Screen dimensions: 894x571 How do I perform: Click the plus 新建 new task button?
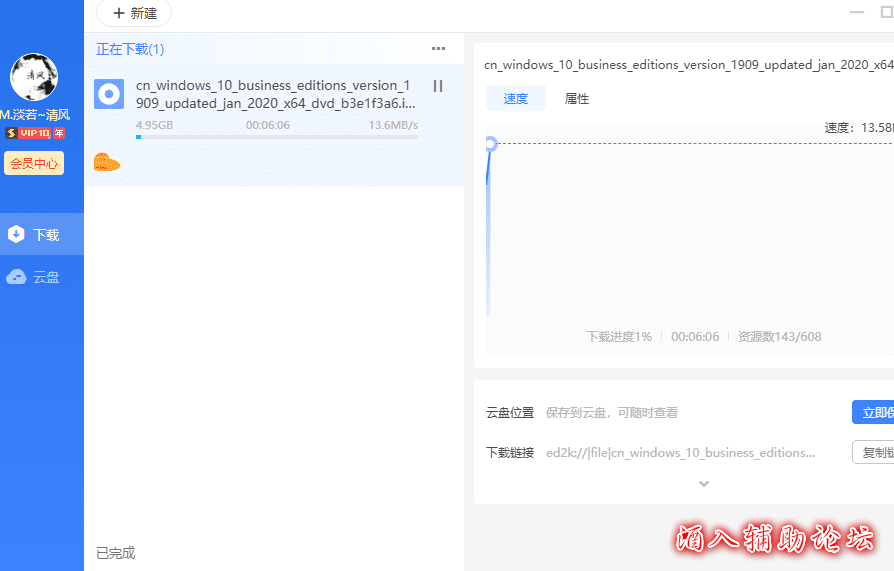134,13
